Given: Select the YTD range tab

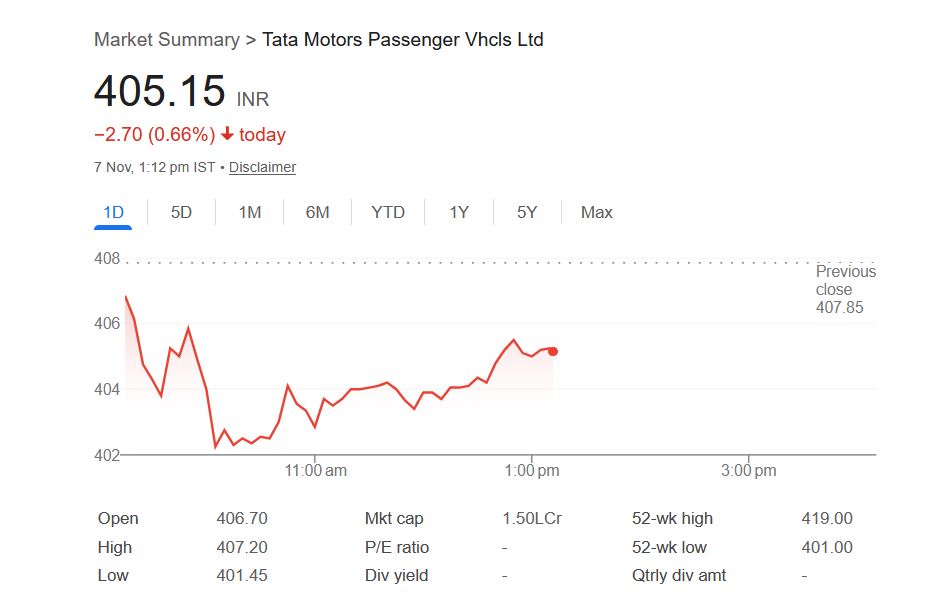Looking at the screenshot, I should click(x=388, y=212).
